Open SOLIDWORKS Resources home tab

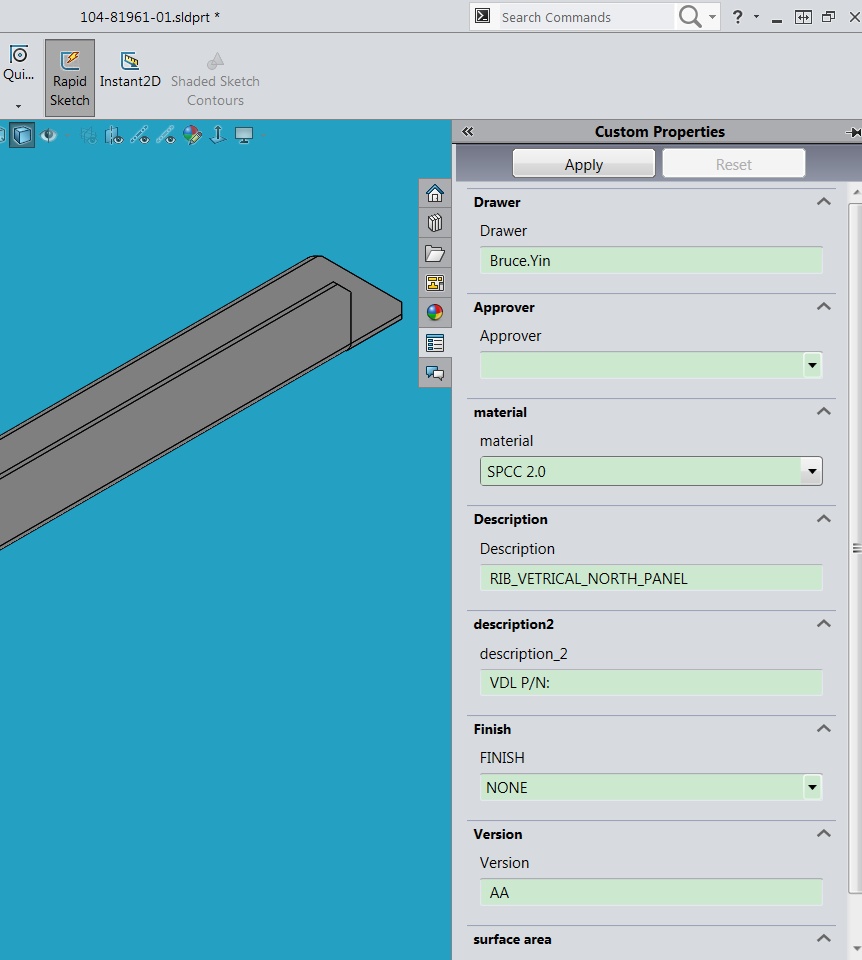[x=435, y=193]
